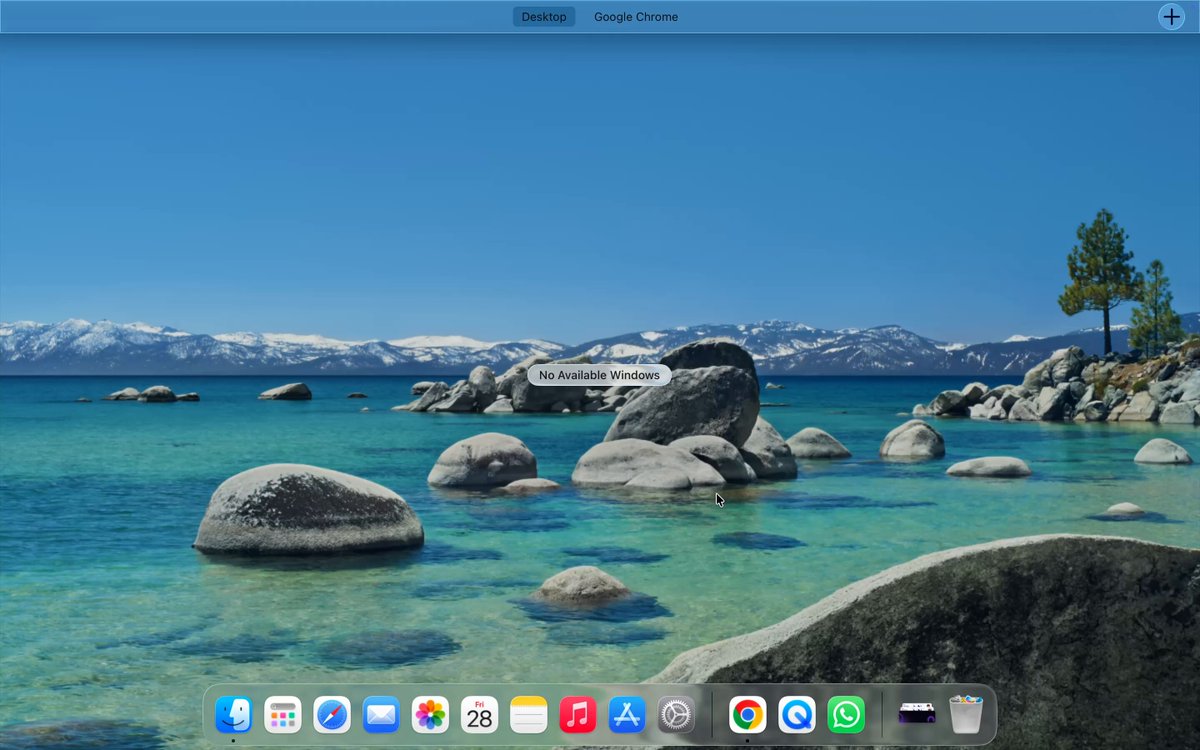Launch QuickTime Player from the Dock
This screenshot has height=750, width=1200.
pyautogui.click(x=797, y=715)
